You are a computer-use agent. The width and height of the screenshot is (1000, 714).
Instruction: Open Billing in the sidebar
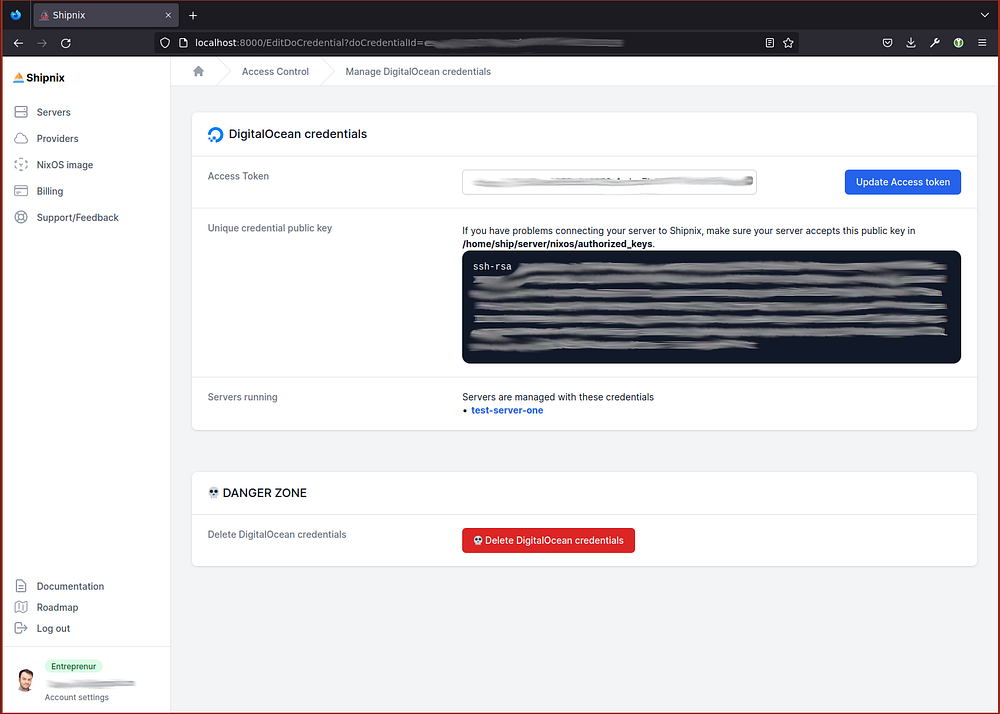pyautogui.click(x=50, y=191)
